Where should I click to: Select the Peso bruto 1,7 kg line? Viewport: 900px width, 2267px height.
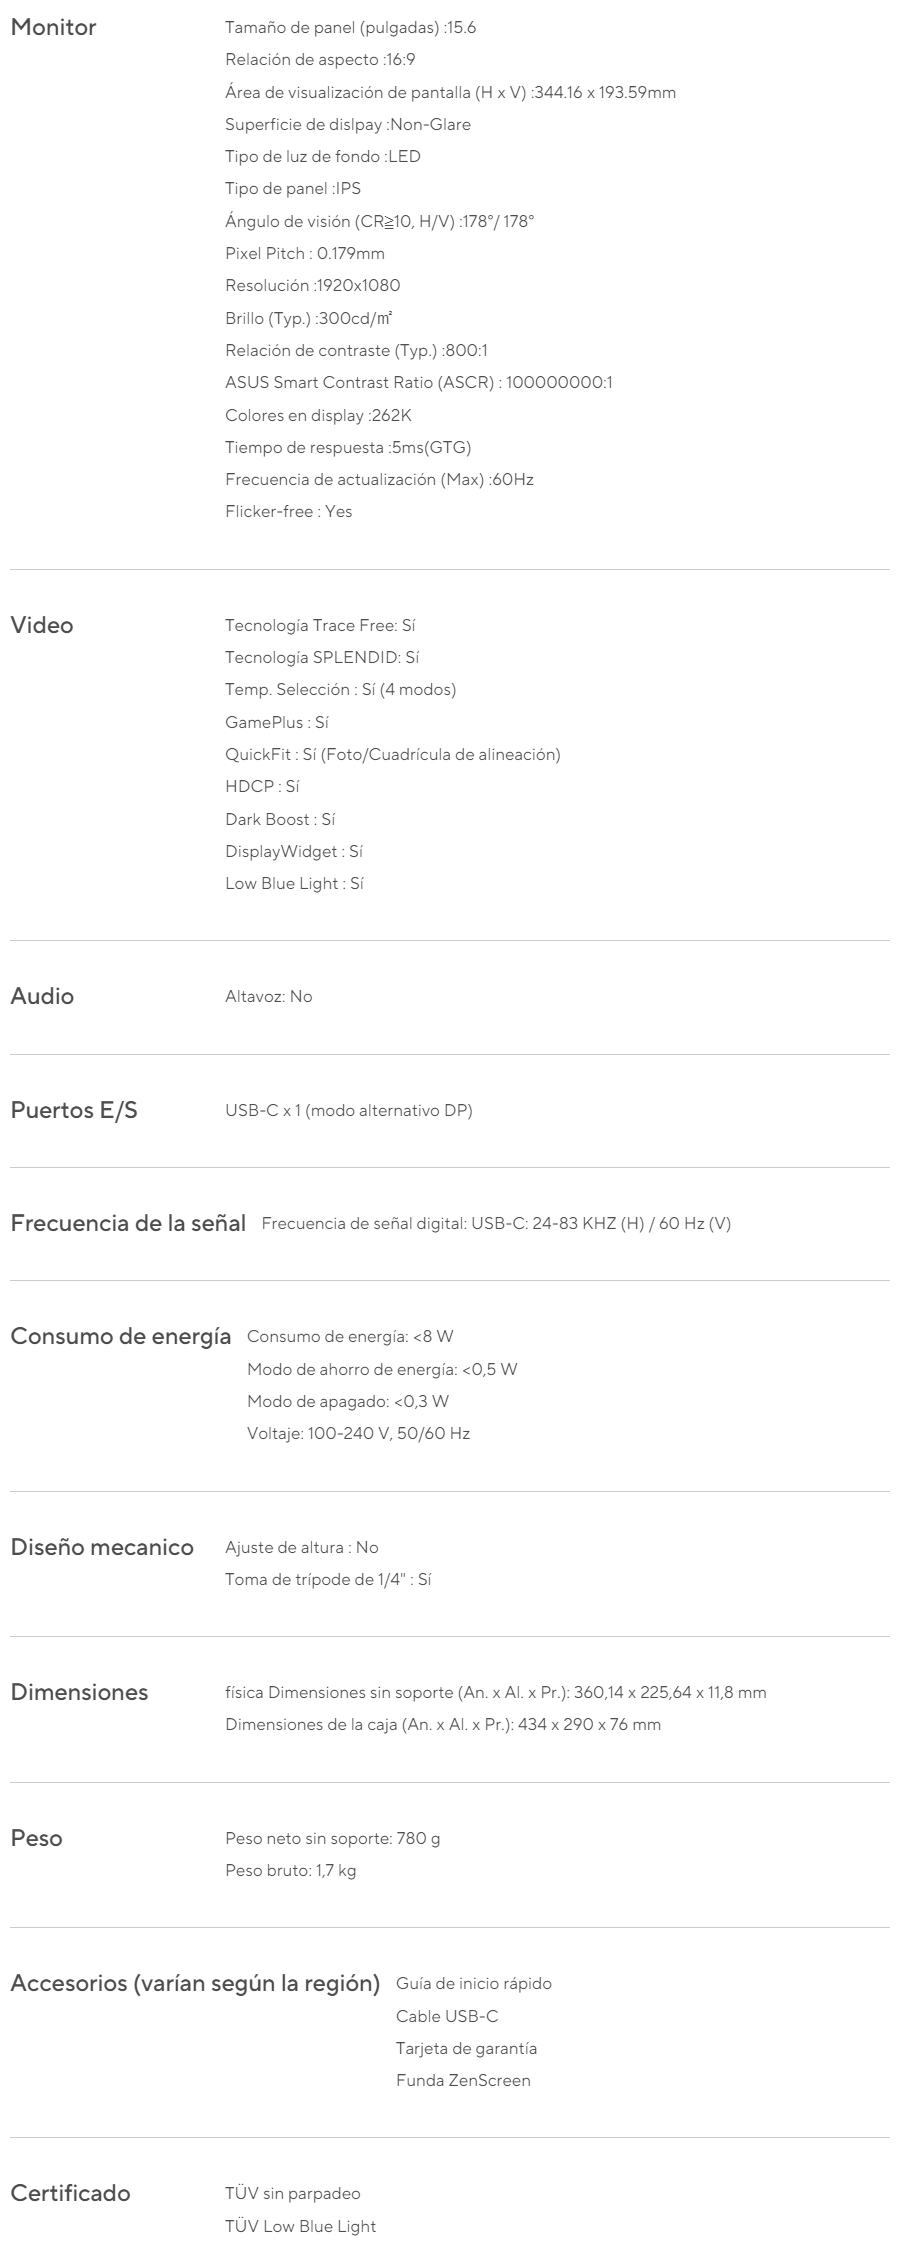point(291,1871)
